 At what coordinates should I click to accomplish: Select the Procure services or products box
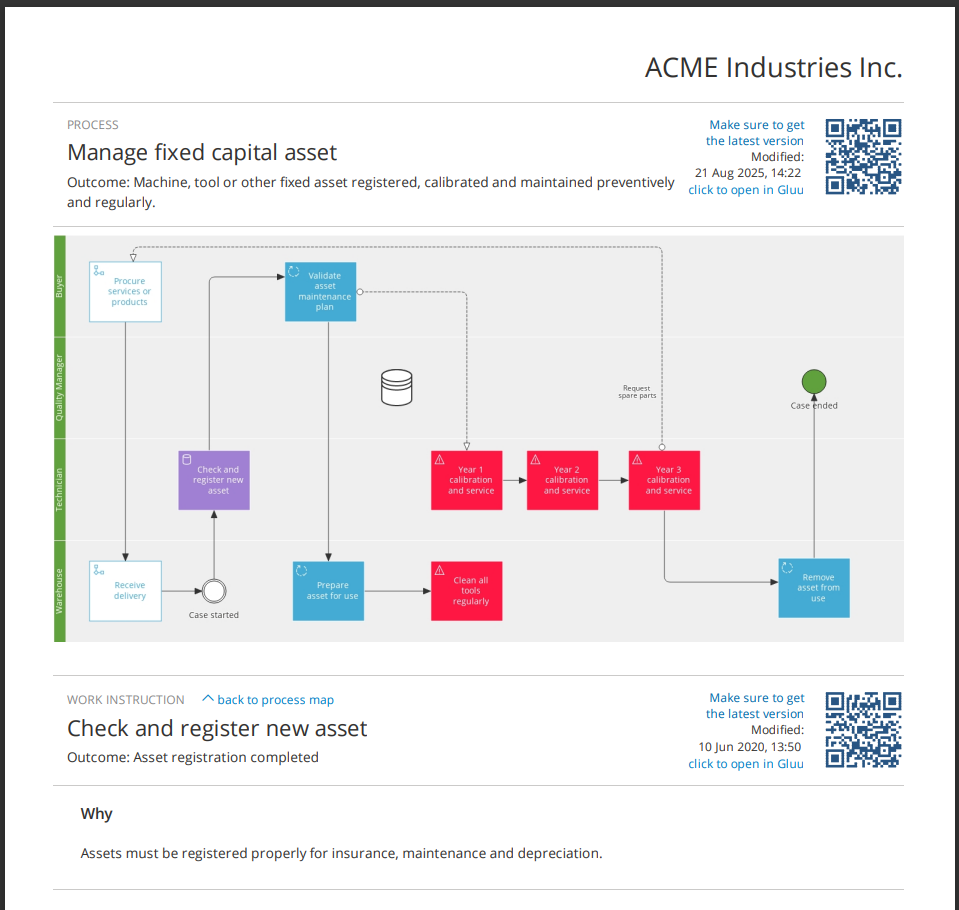[x=125, y=291]
